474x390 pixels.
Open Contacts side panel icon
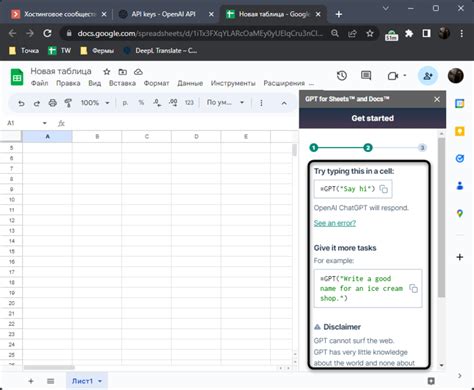460,186
